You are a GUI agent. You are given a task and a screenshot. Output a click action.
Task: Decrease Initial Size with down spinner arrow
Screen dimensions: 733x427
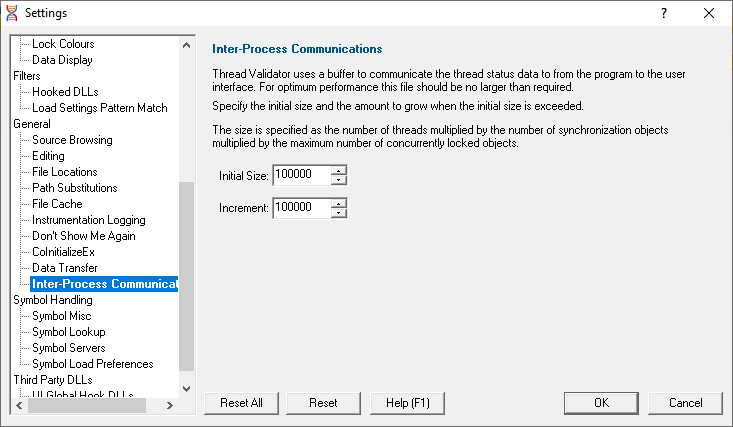[339, 180]
